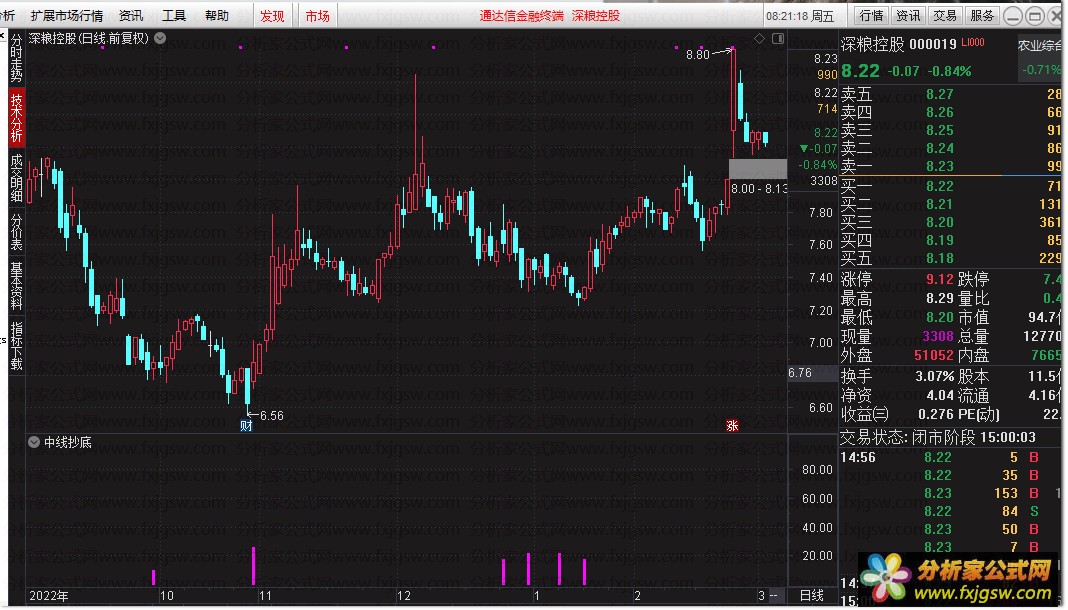1068x610 pixels.
Task: Click the 外盘 value 51052
Action: 933,355
